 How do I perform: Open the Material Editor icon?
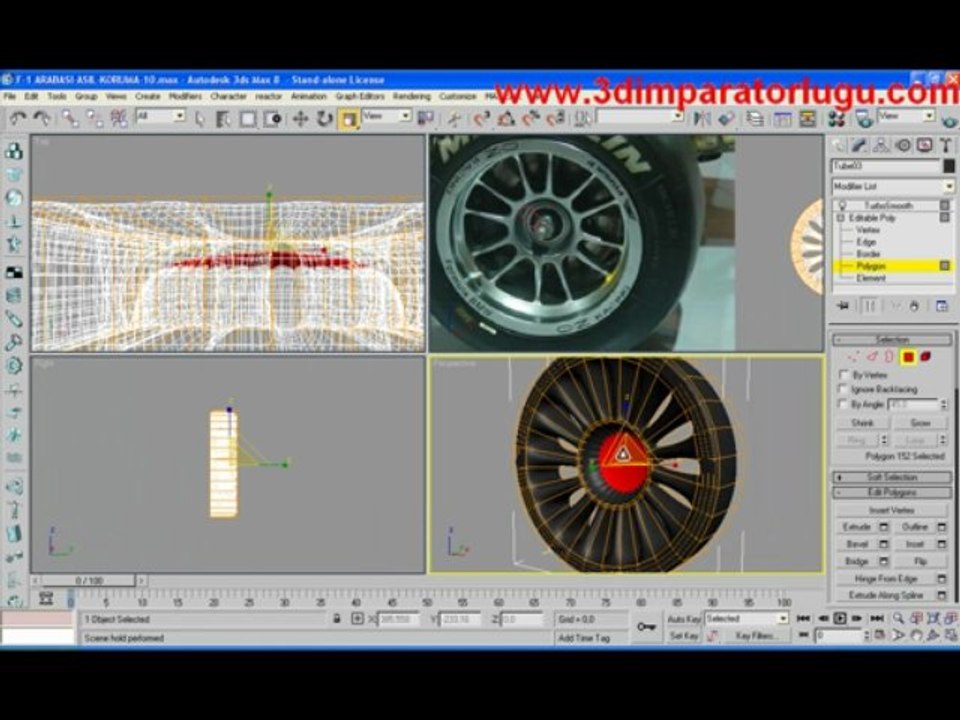coord(836,118)
